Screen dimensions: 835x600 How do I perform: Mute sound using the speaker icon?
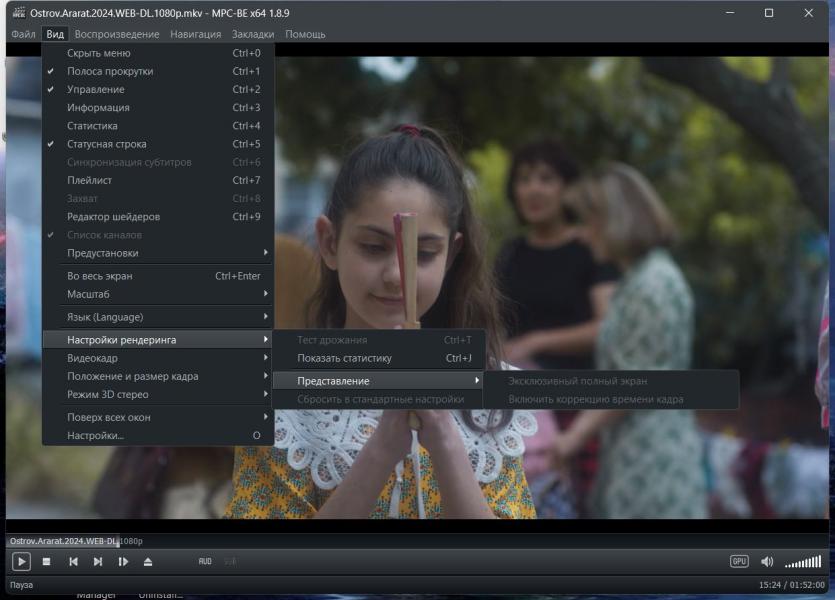[x=767, y=562]
